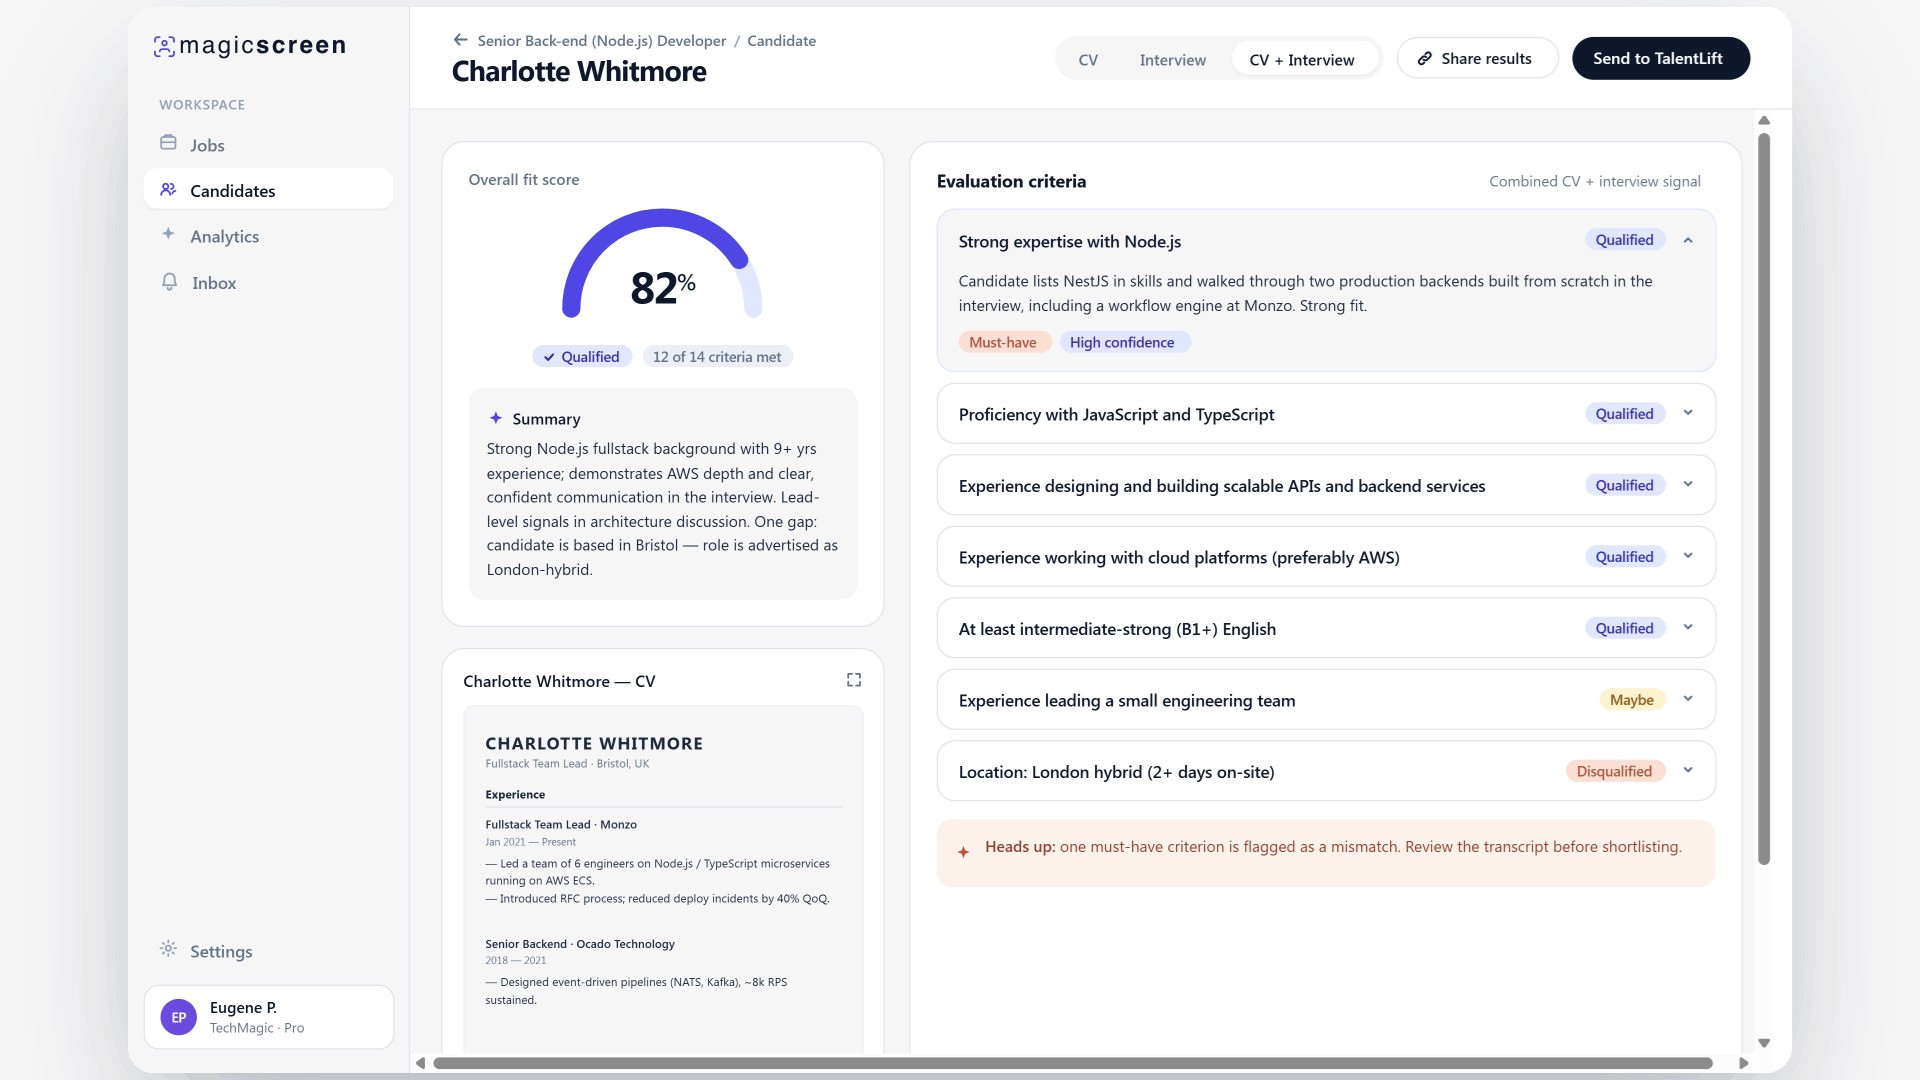The width and height of the screenshot is (1920, 1080).
Task: Click Share results button
Action: click(x=1477, y=58)
